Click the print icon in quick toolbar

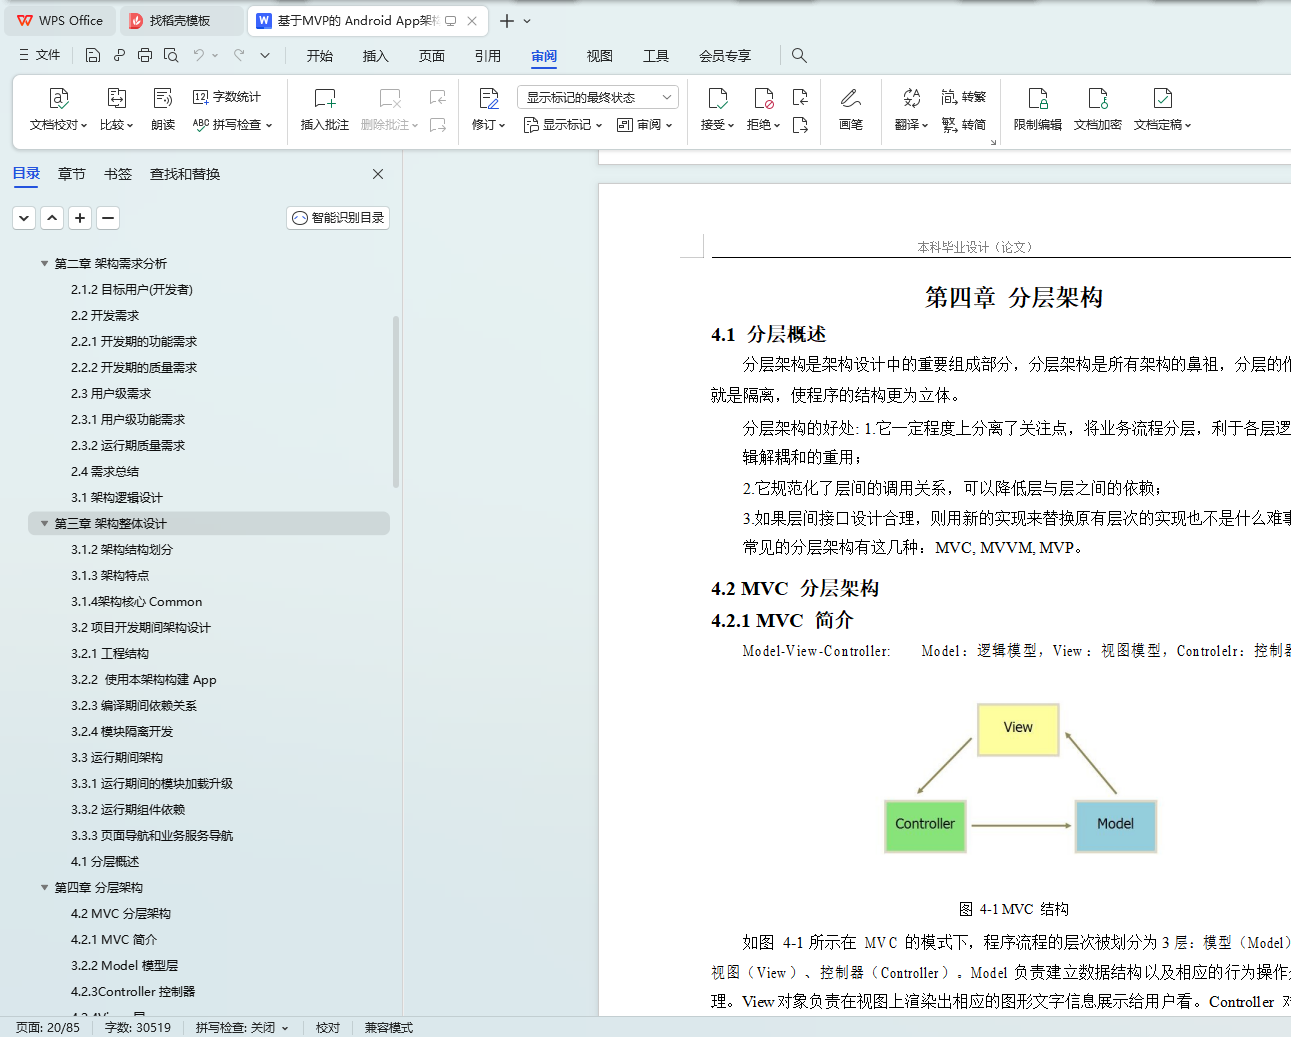tap(145, 55)
